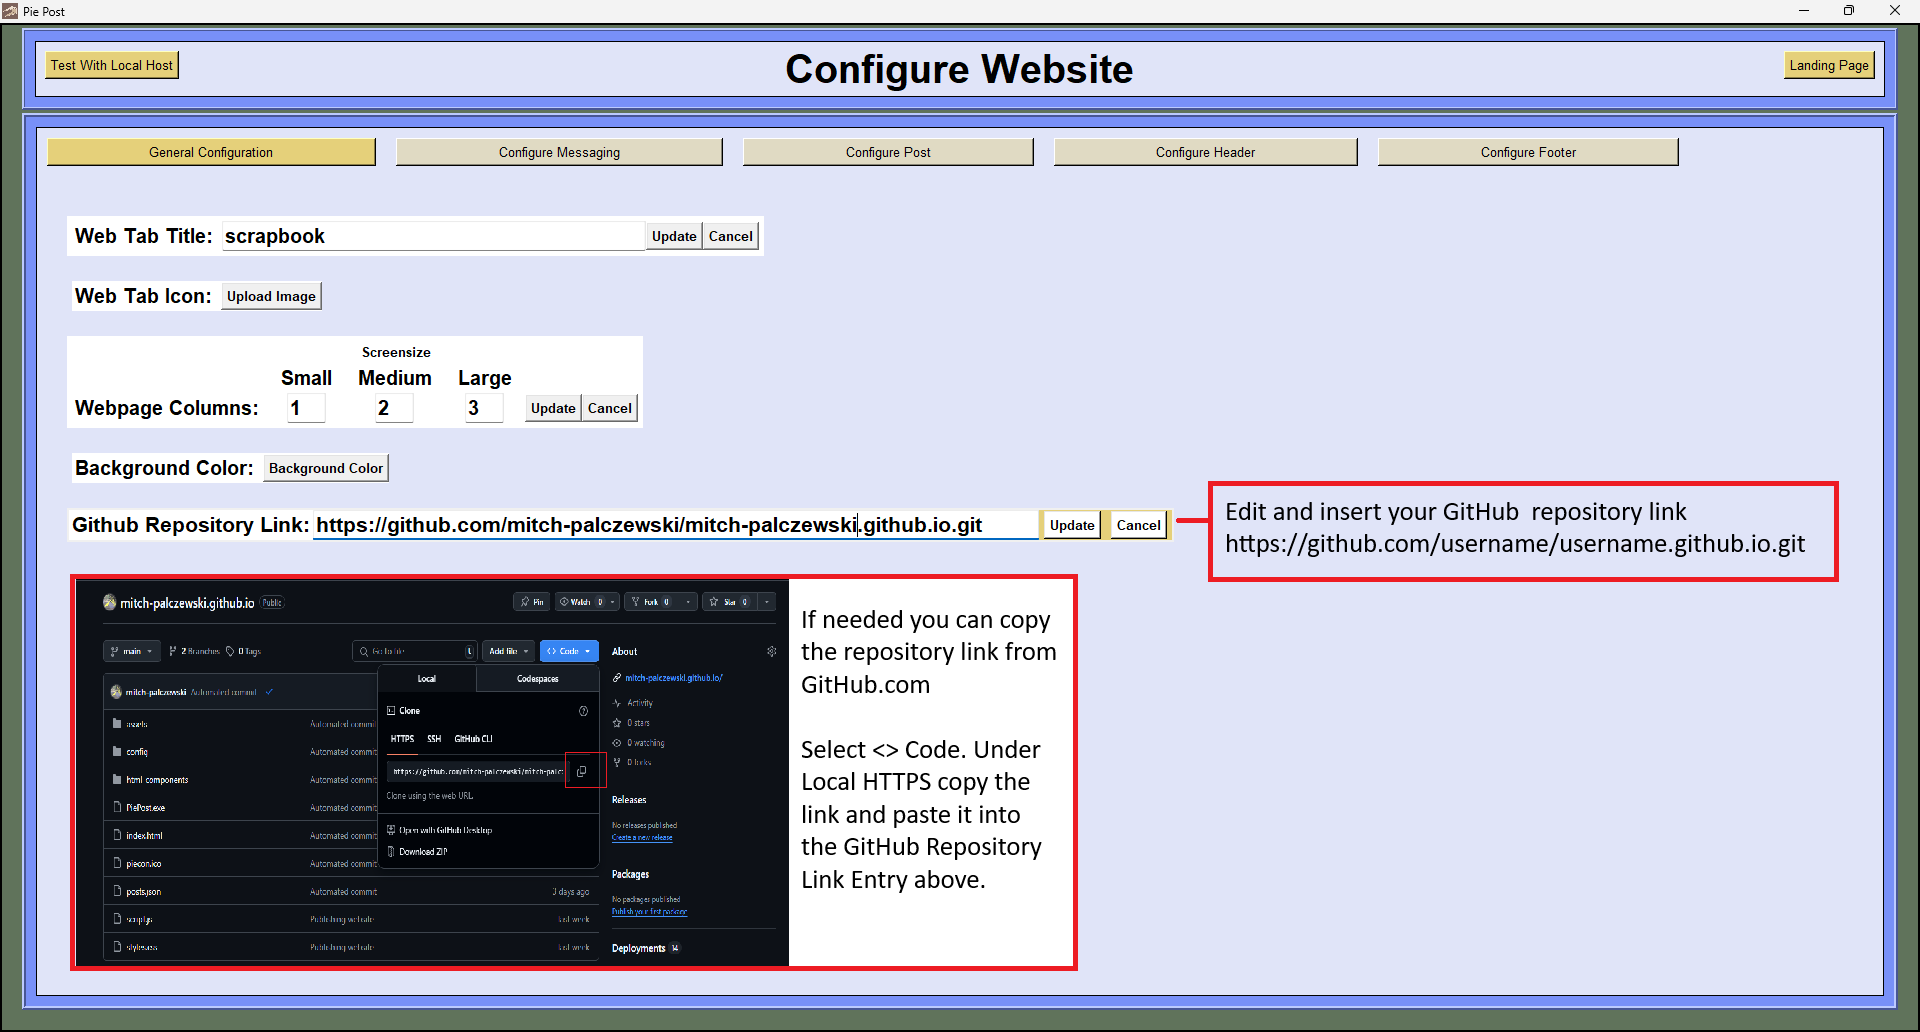
Task: Go to the Configure Footer tab
Action: point(1528,152)
